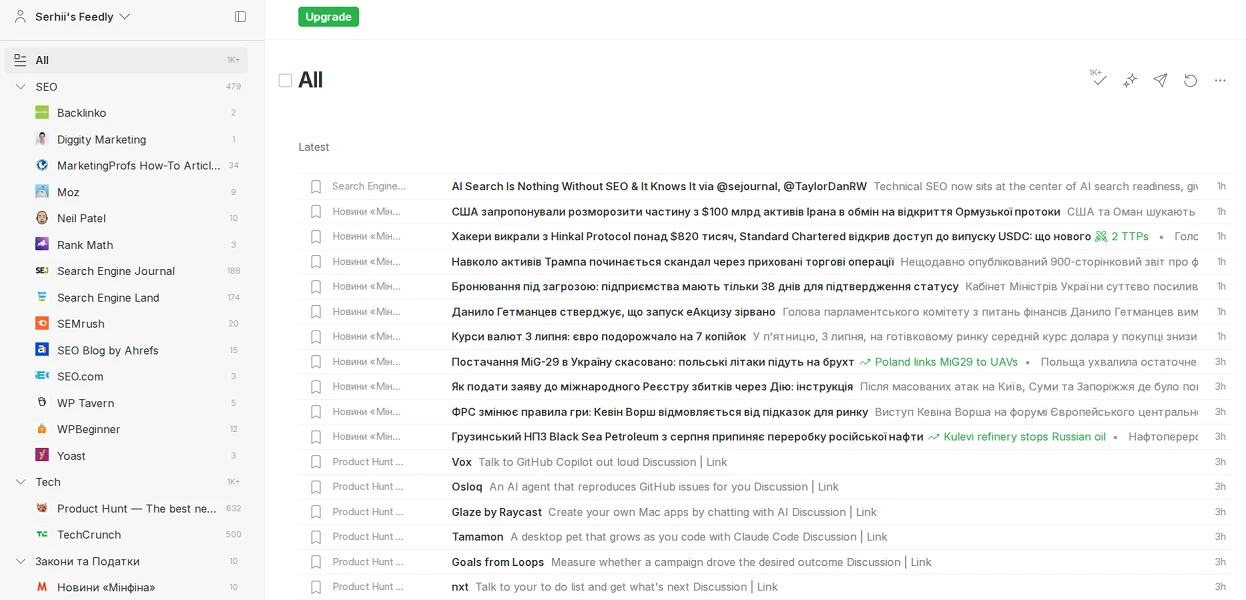Open the SEO Blog by Ahrefs icon

pos(42,350)
